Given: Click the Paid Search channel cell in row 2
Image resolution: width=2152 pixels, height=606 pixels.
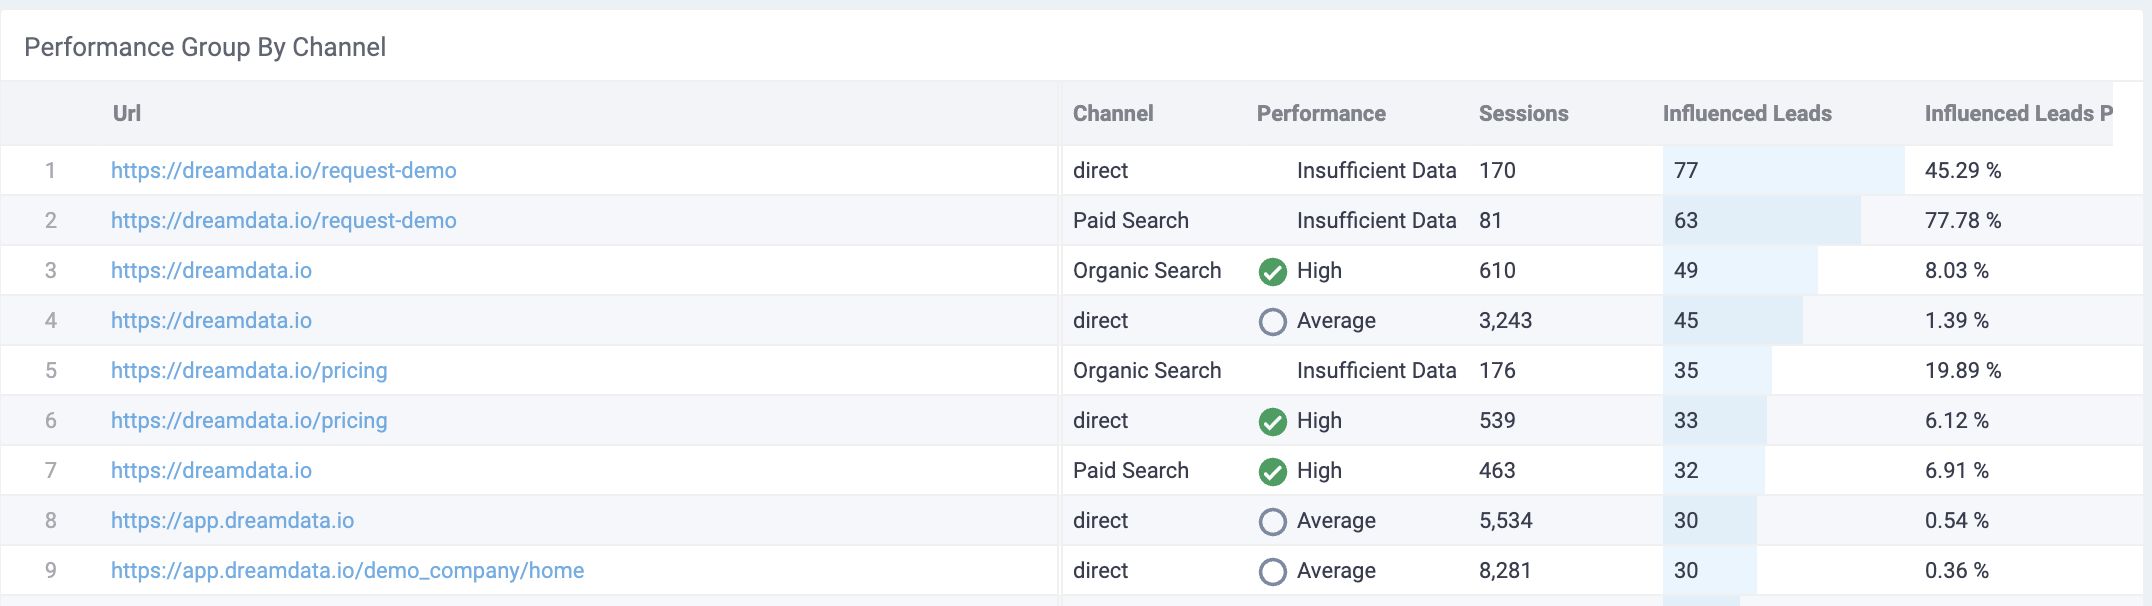Looking at the screenshot, I should click(1131, 220).
